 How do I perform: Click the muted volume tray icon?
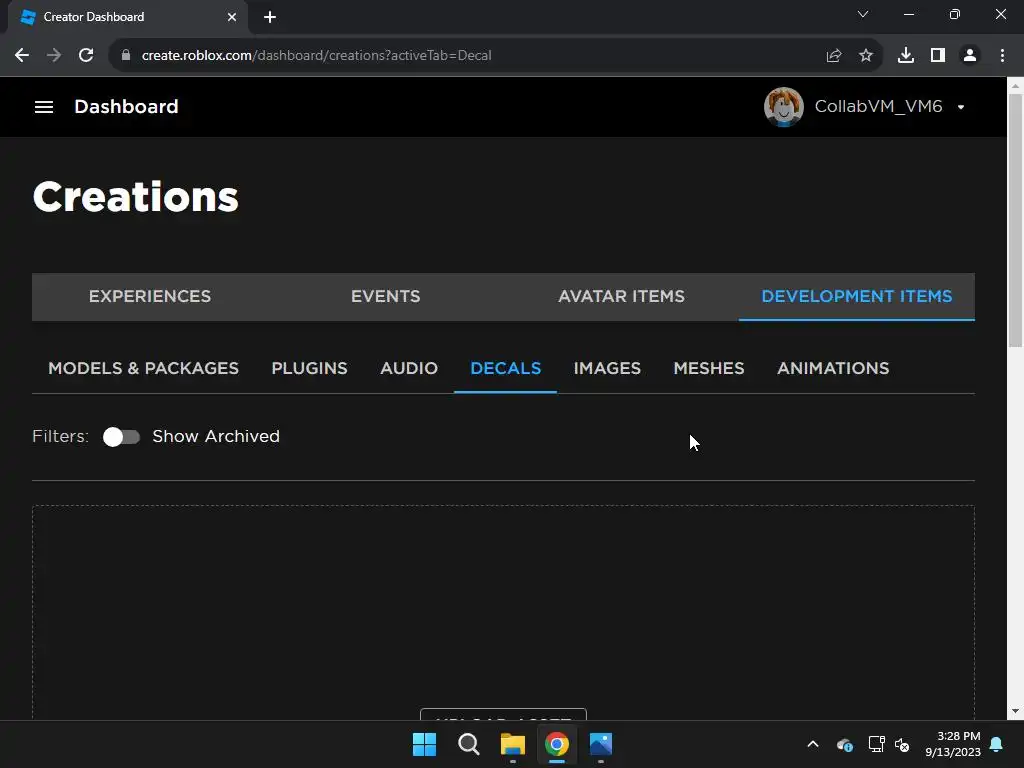(902, 744)
